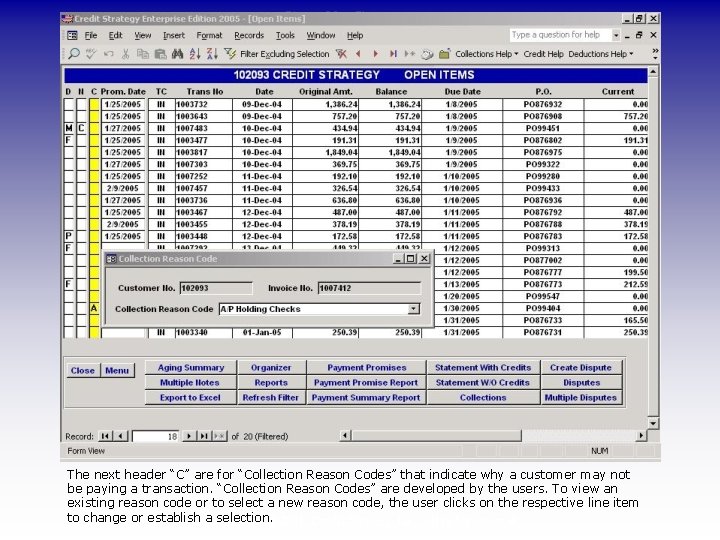The width and height of the screenshot is (720, 540).
Task: Click the Print Preview magnifier icon
Action: click(73, 54)
